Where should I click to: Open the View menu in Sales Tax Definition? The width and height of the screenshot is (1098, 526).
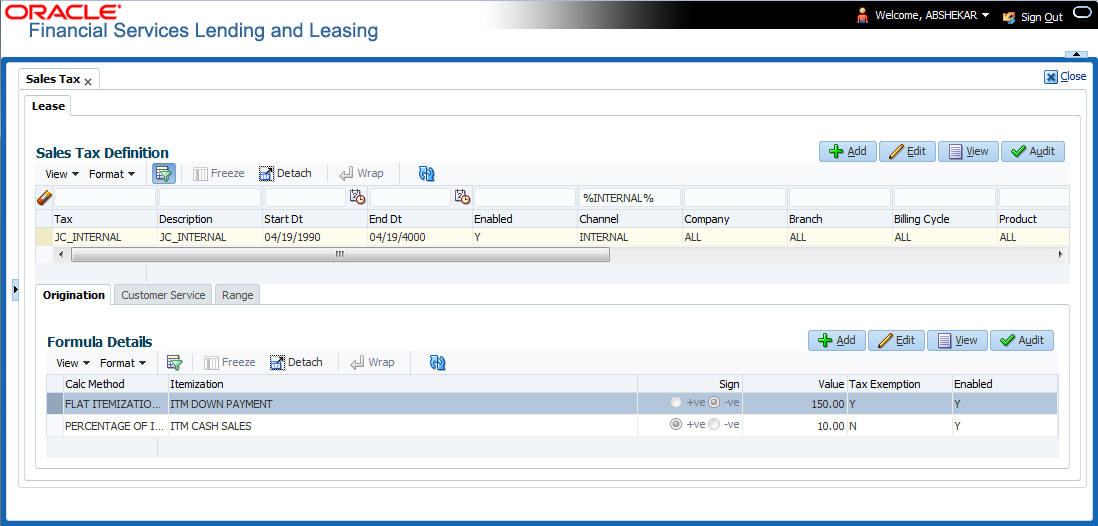[62, 174]
